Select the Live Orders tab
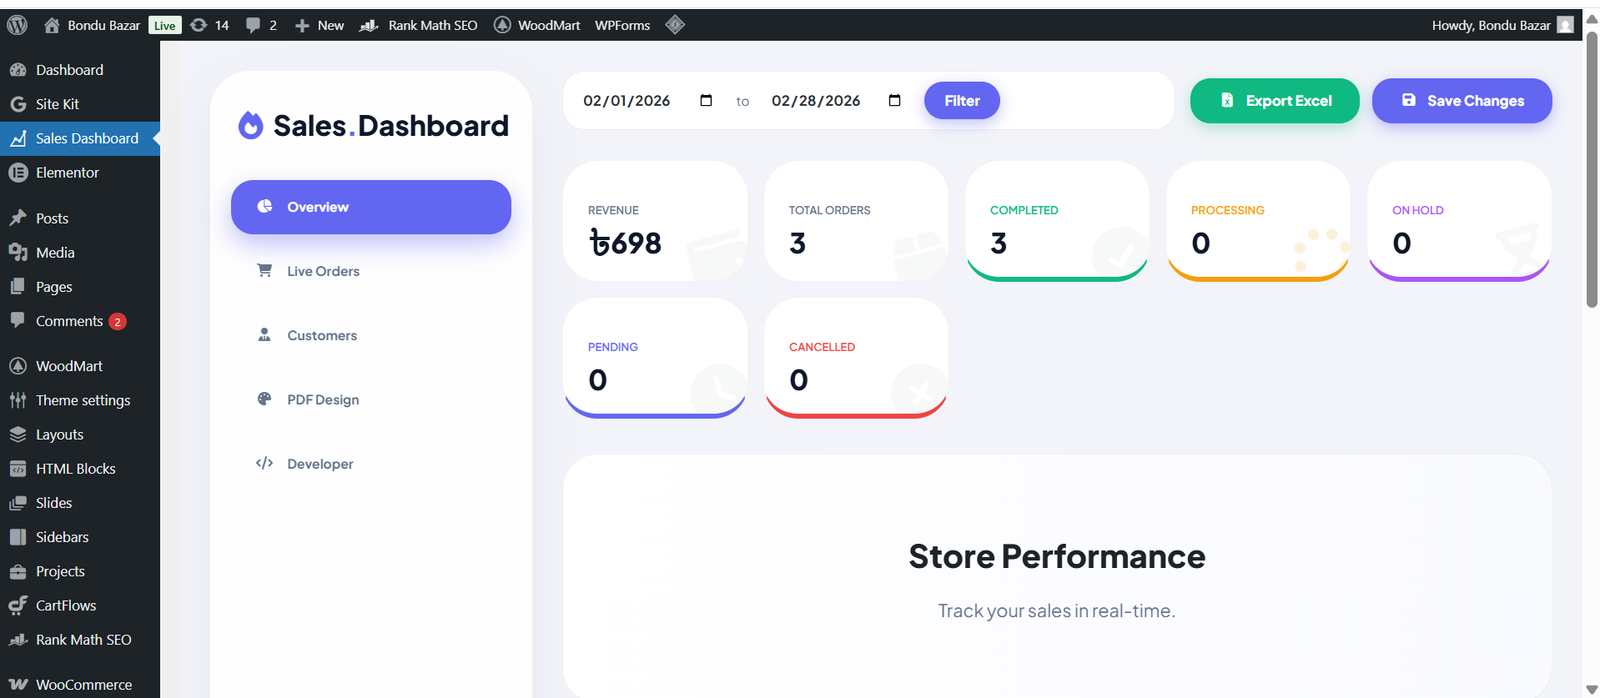 [x=322, y=271]
